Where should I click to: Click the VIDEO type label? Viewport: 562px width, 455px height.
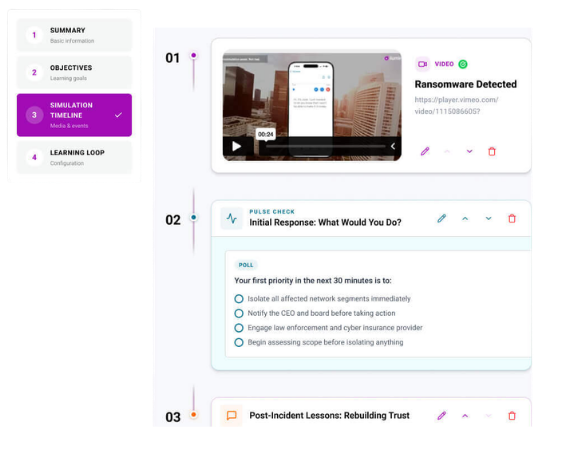click(x=444, y=64)
